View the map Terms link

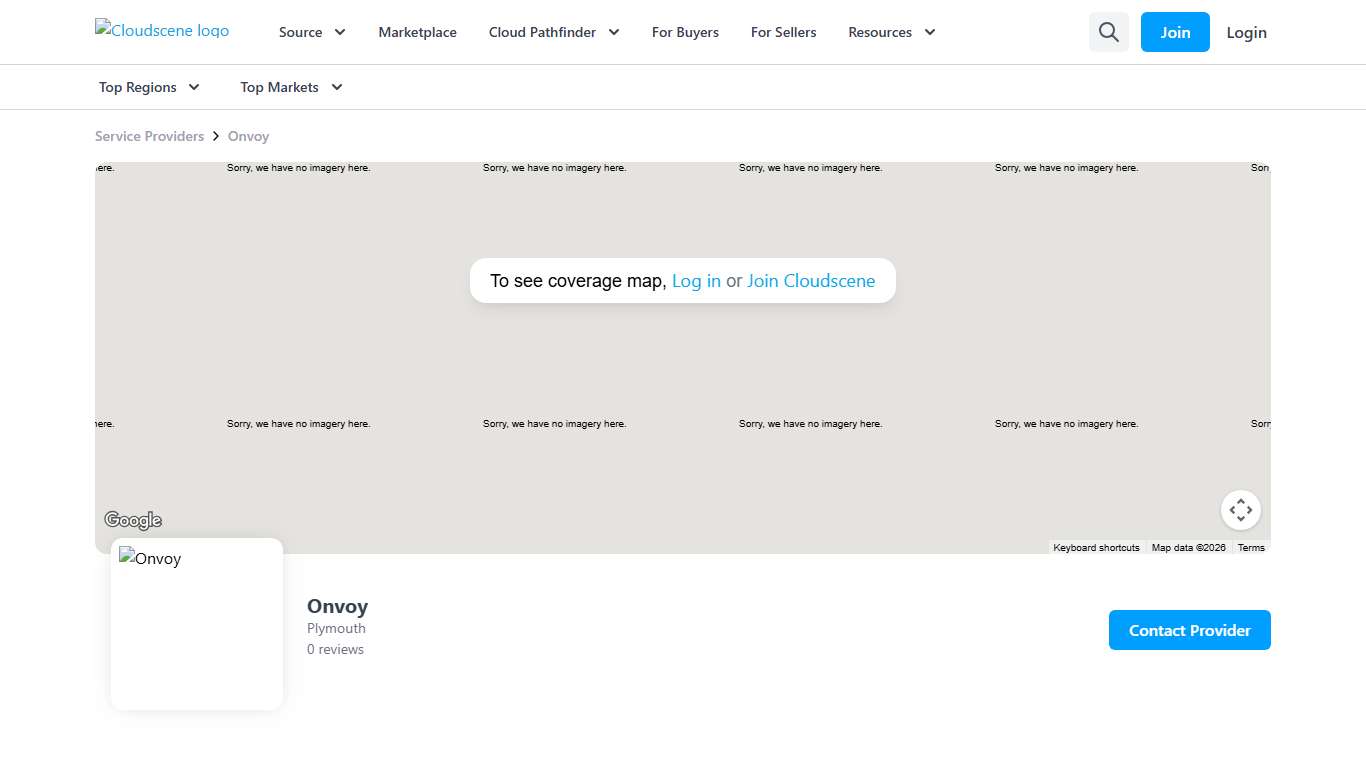click(x=1250, y=547)
